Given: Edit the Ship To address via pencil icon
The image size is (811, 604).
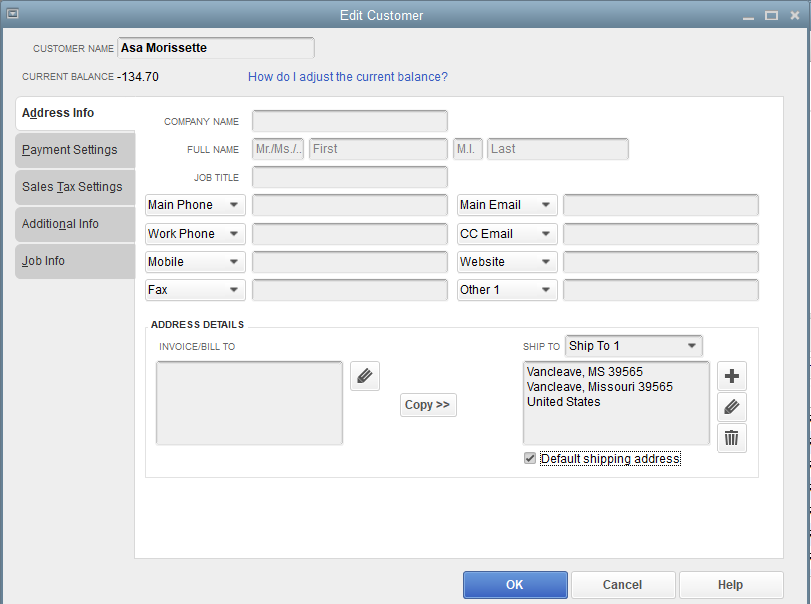Looking at the screenshot, I should (731, 407).
